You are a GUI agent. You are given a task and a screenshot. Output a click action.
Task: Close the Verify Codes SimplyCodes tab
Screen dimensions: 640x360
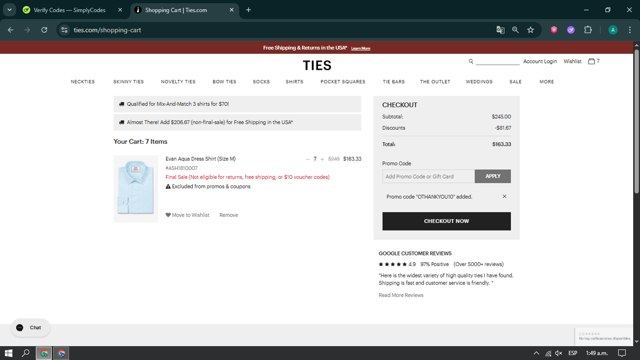(x=120, y=10)
